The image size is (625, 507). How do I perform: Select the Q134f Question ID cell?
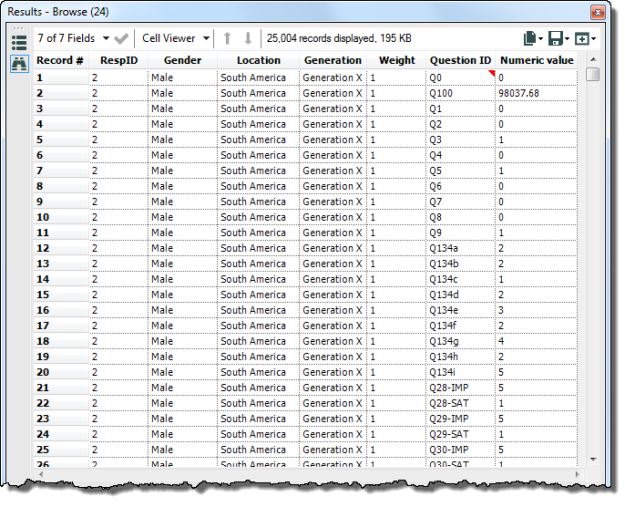pyautogui.click(x=461, y=326)
